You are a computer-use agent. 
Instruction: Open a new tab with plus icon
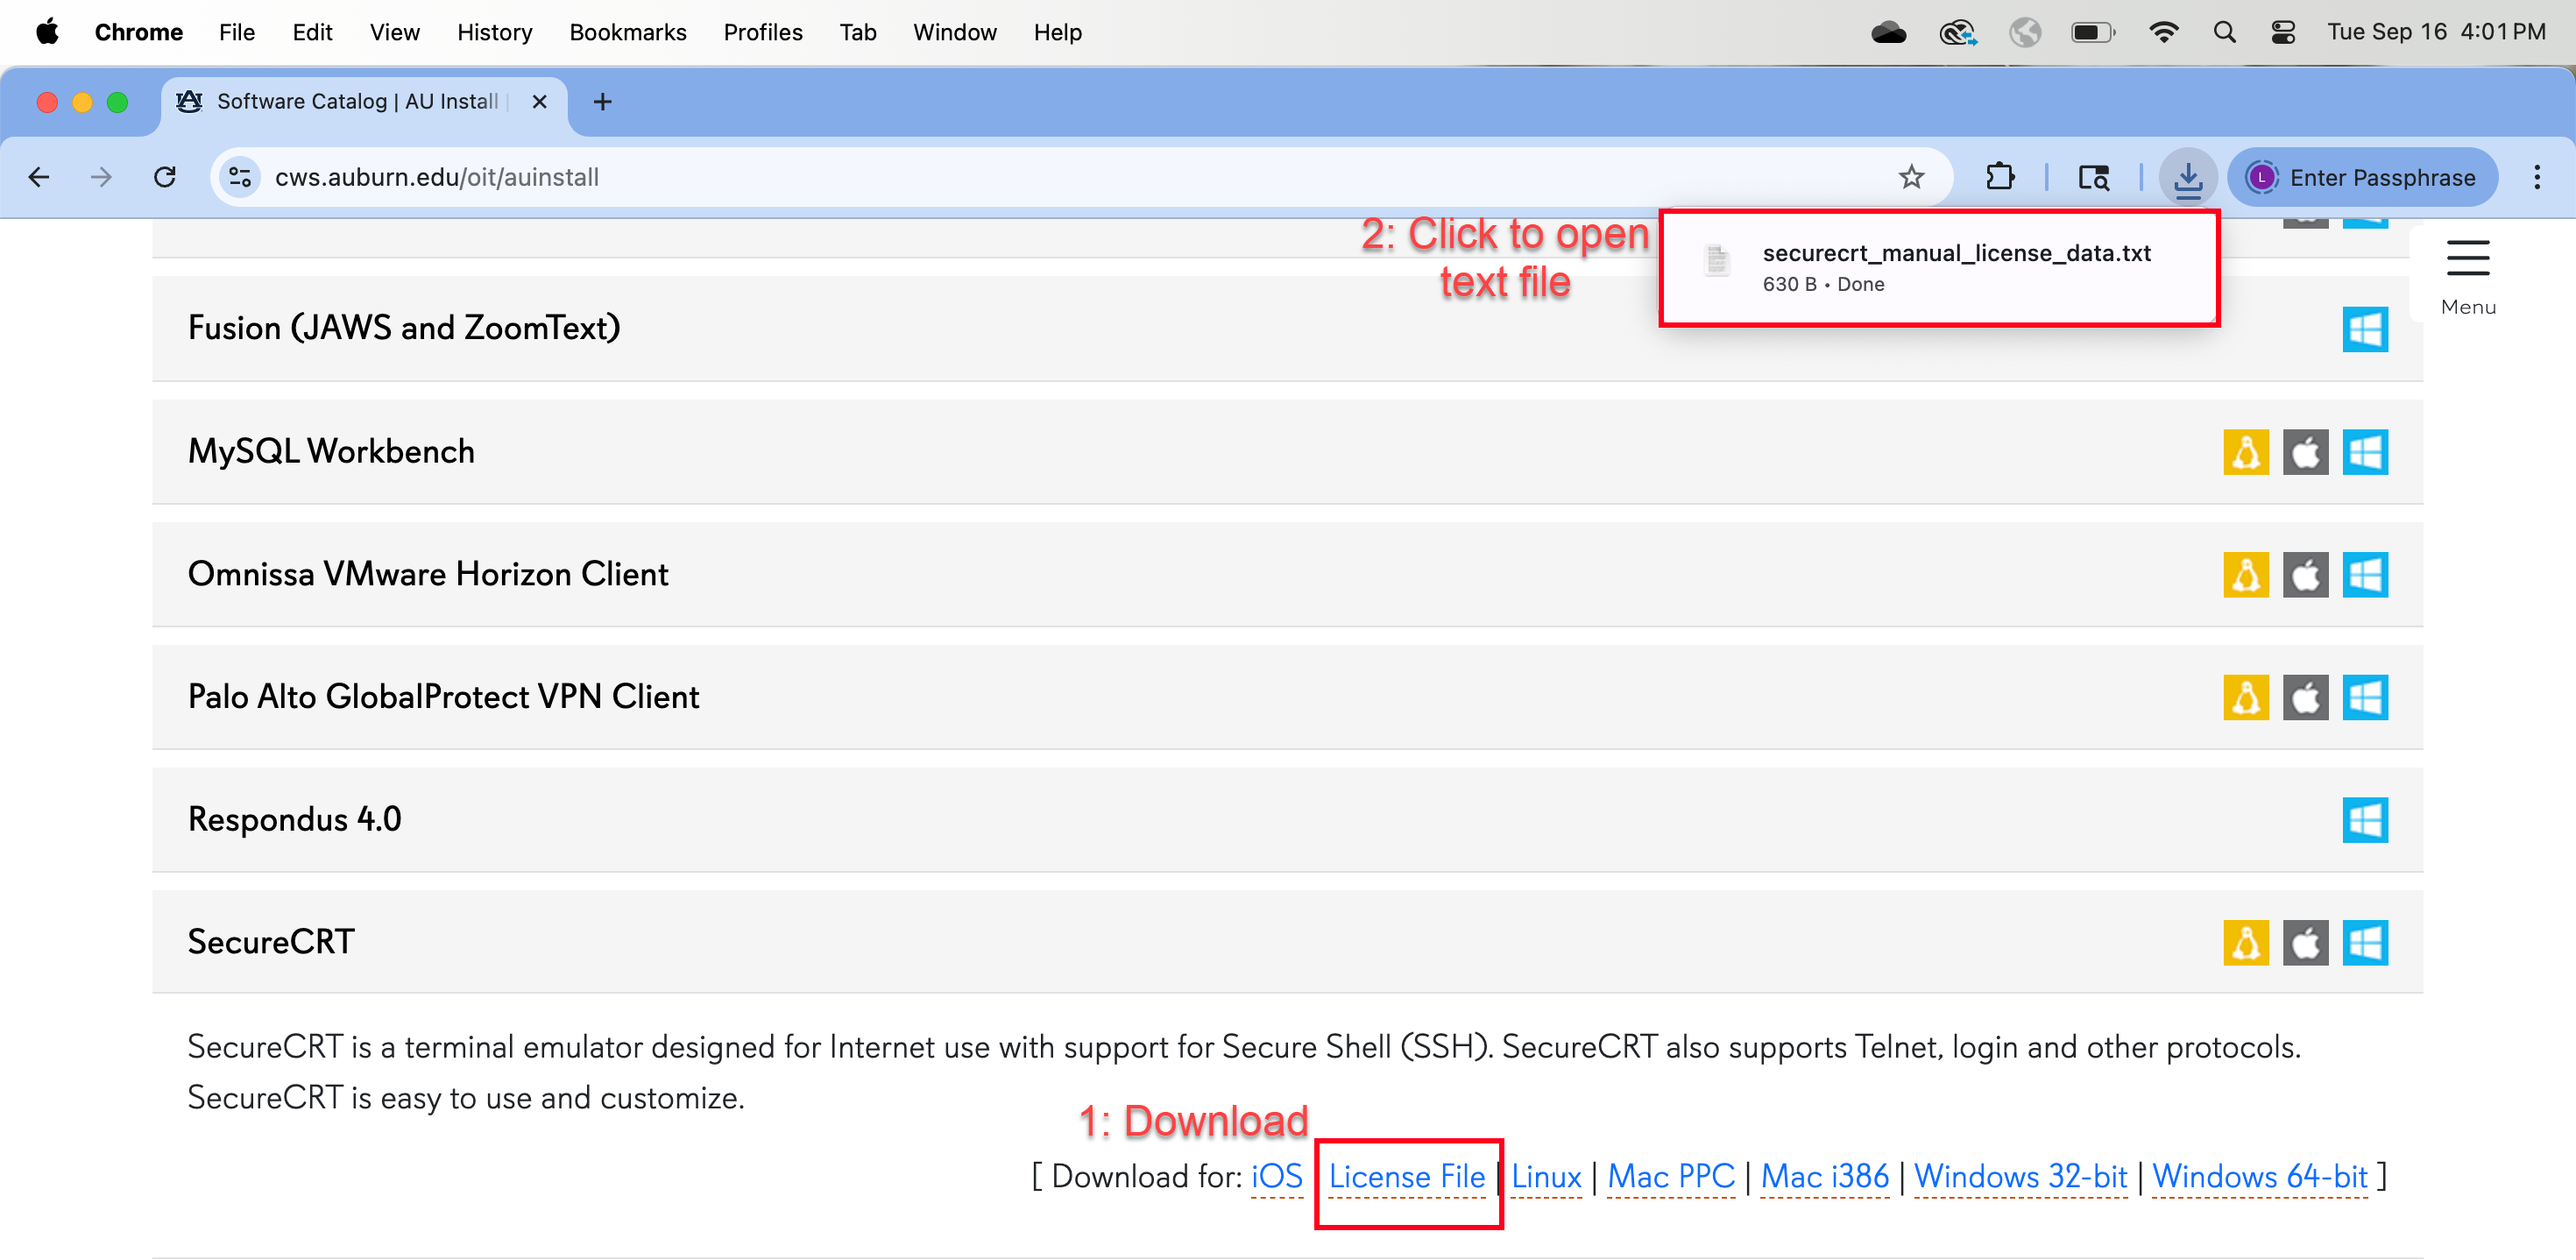click(602, 102)
